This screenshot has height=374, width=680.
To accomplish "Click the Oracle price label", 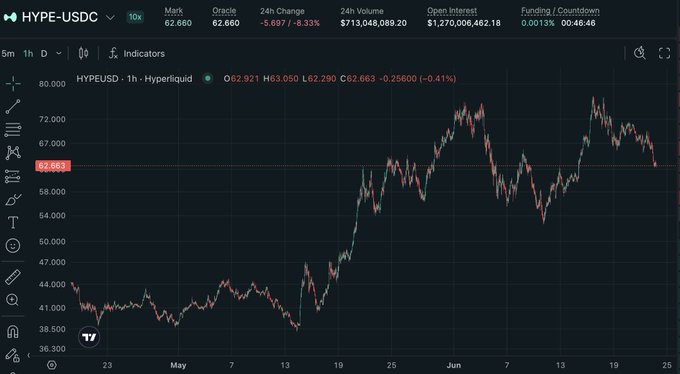I will [x=224, y=11].
